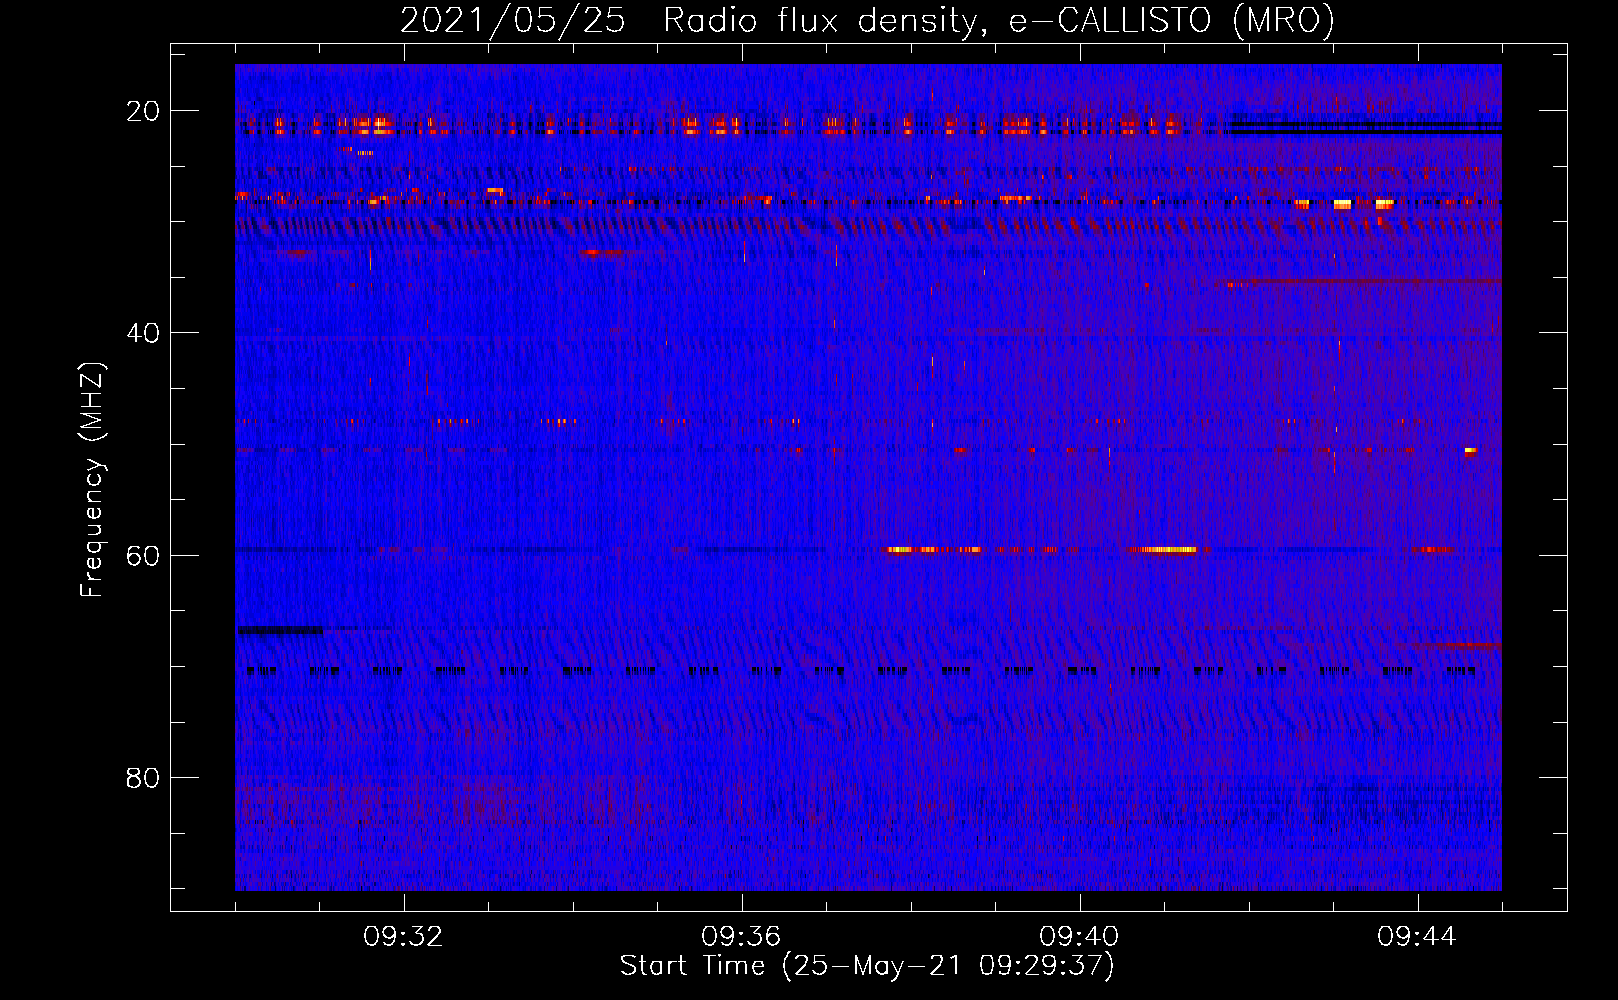Screen dimensions: 1618x1000
Task: Click the black band near 67 MHz at spectrogram start
Action: point(280,630)
